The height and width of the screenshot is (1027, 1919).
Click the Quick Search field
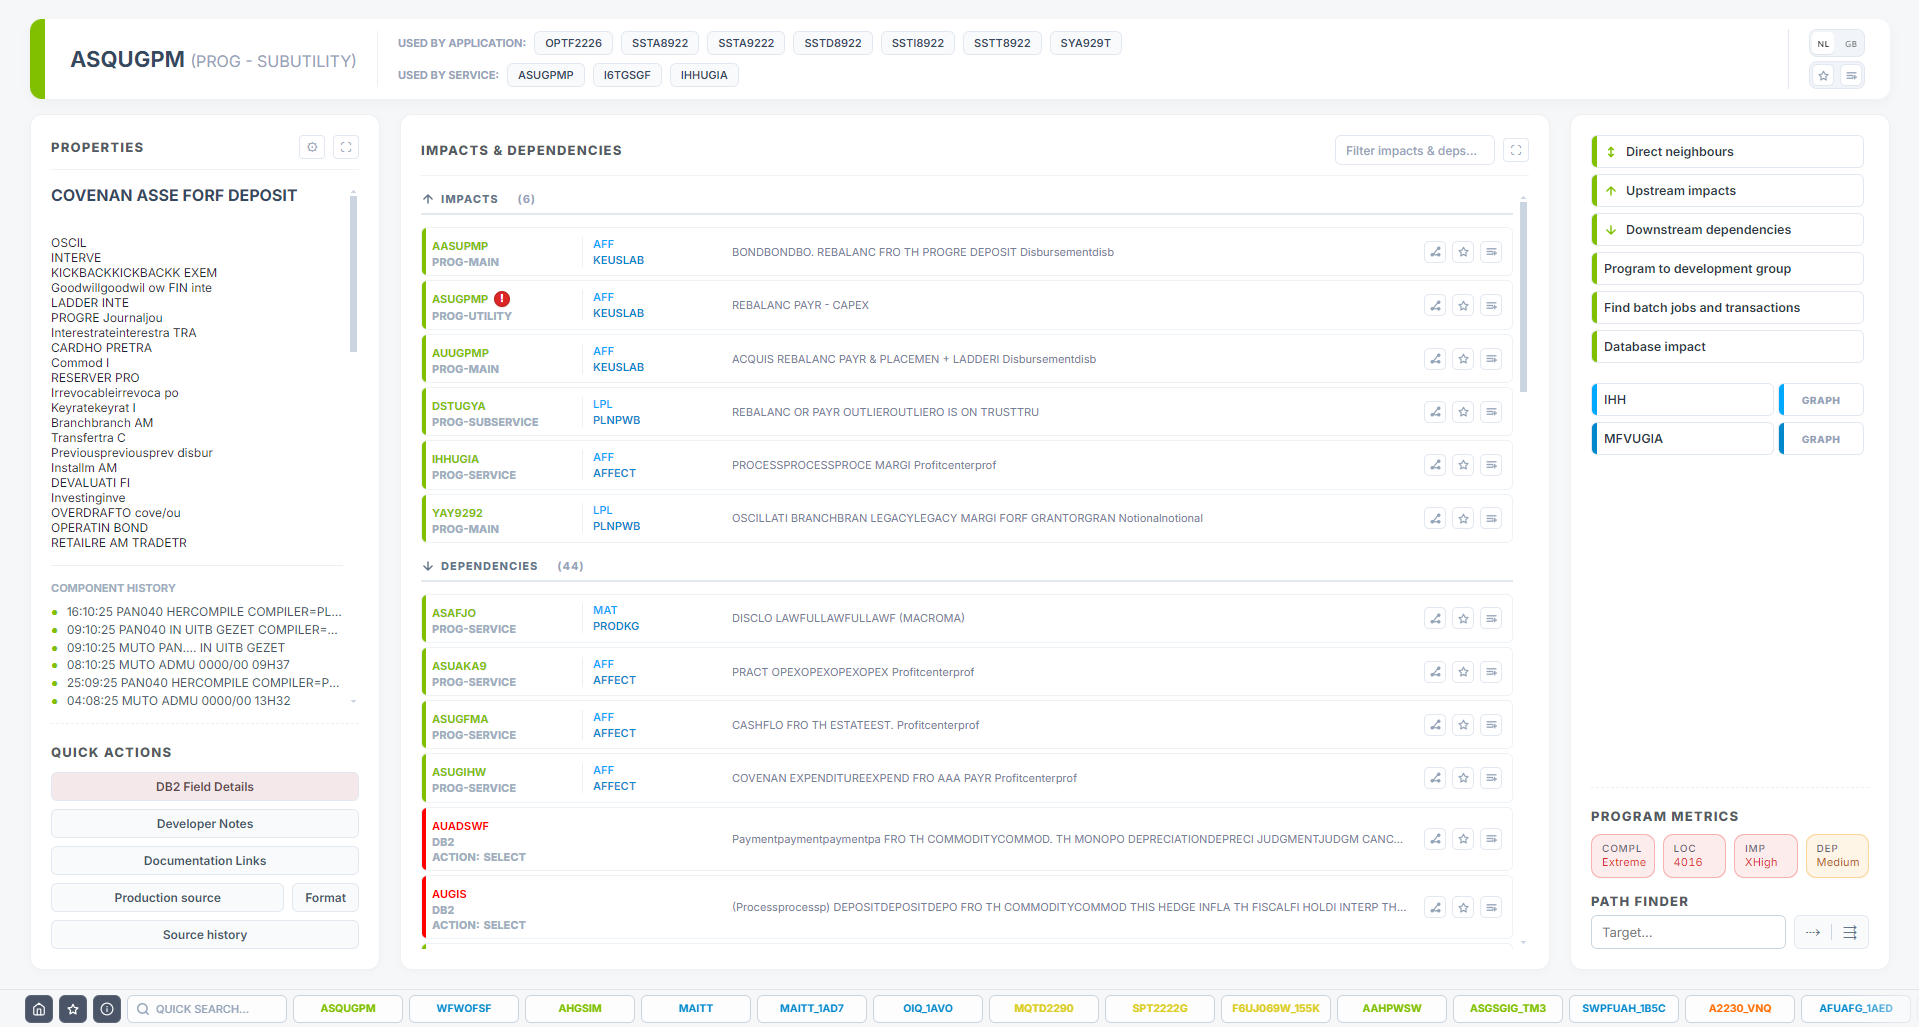(207, 1009)
